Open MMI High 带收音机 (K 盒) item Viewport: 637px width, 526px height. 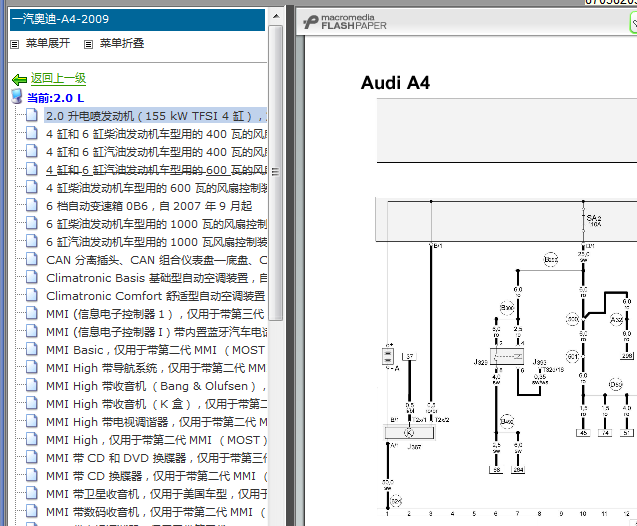coord(156,404)
